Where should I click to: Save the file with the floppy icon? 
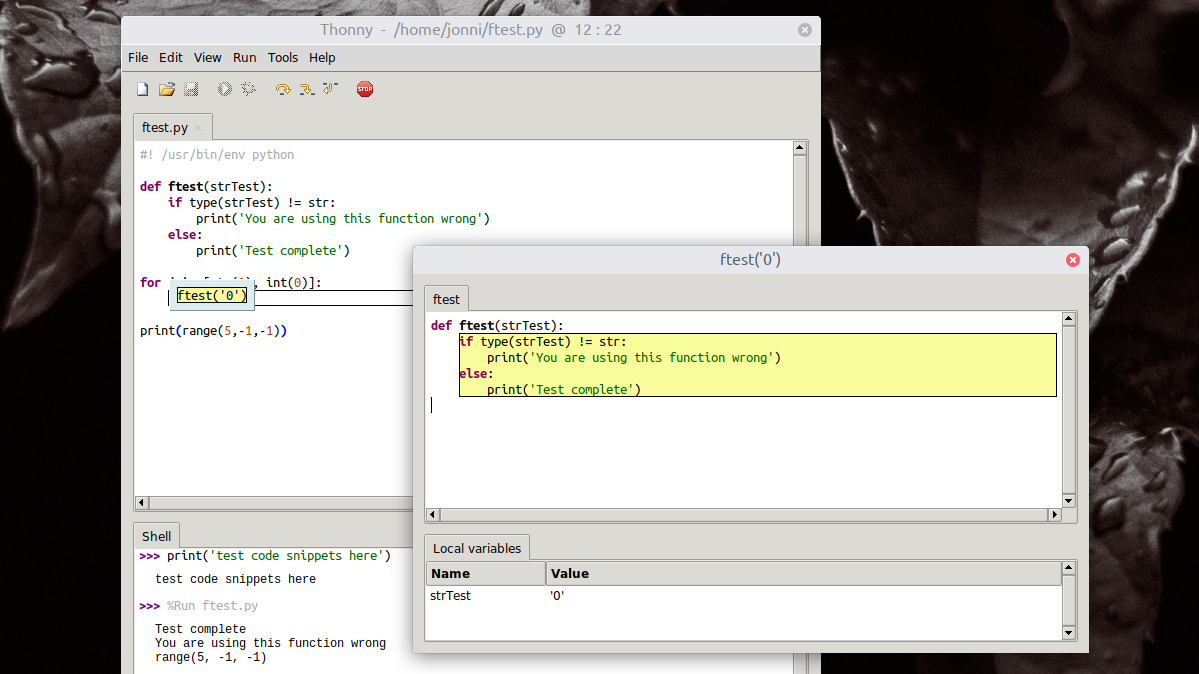tap(191, 90)
